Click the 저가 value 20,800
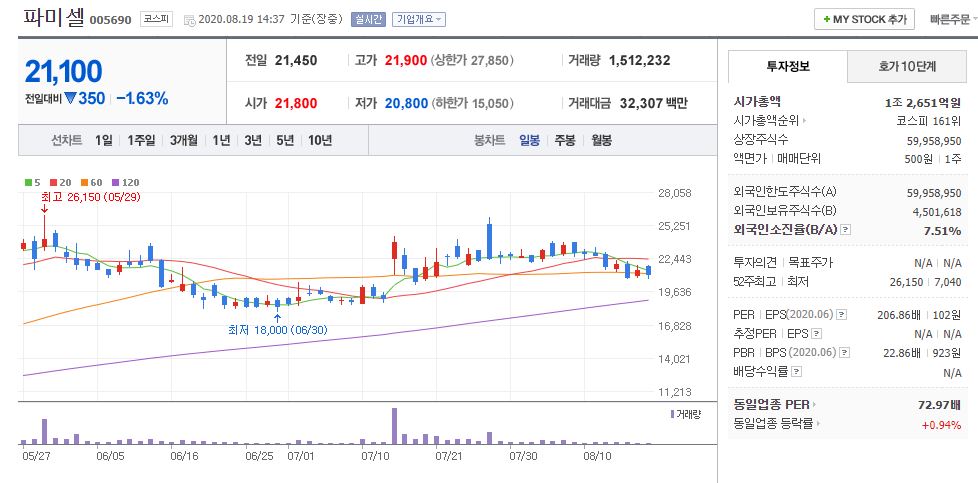Screen dimensions: 978x483 406,103
